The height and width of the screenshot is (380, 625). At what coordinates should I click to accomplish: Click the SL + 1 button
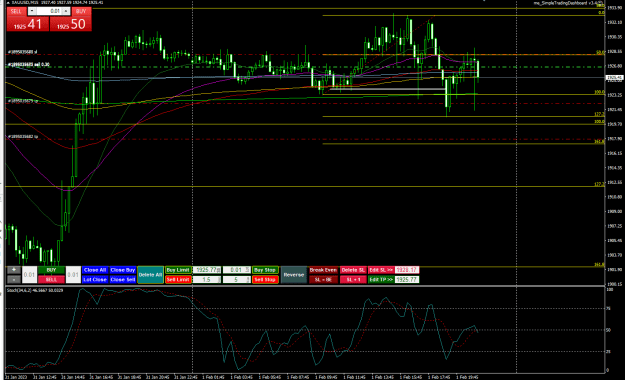click(353, 280)
